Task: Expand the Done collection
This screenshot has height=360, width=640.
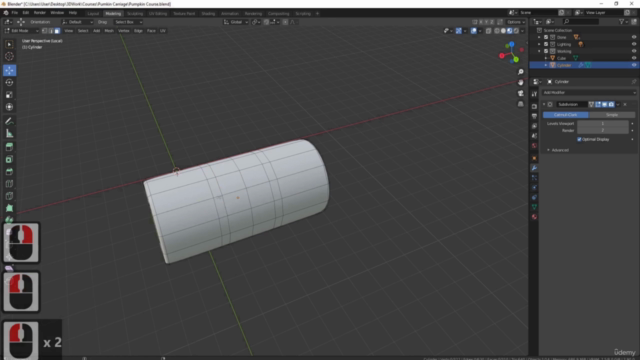Action: pos(539,37)
